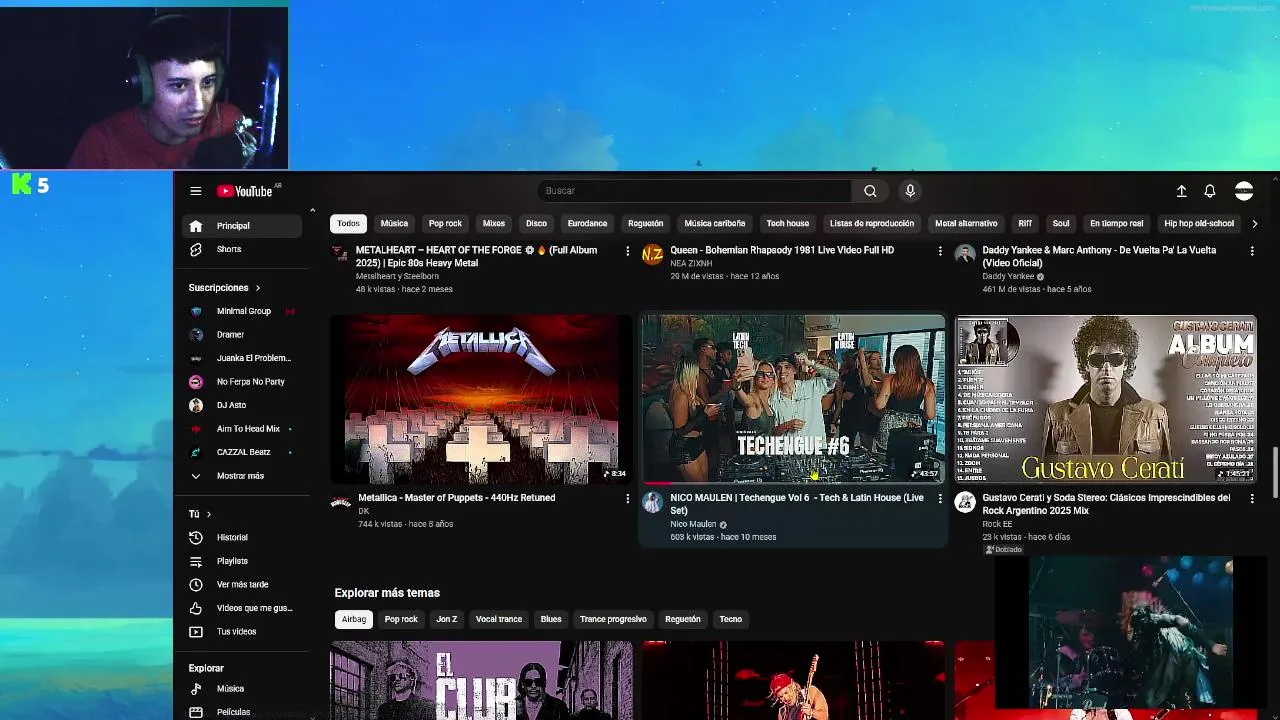
Task: Open the notifications bell
Action: click(x=1210, y=191)
